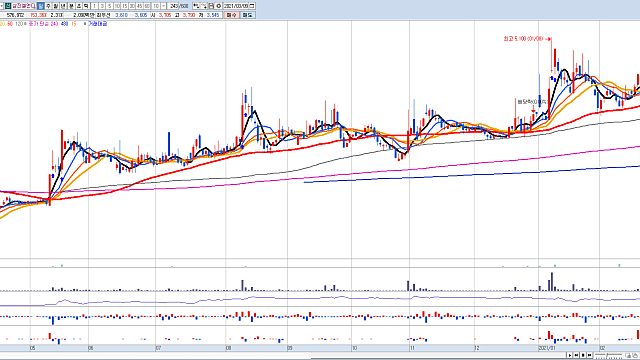This screenshot has height=360, width=640.
Task: Click the 고 high price value 3,790
Action: (189, 15)
